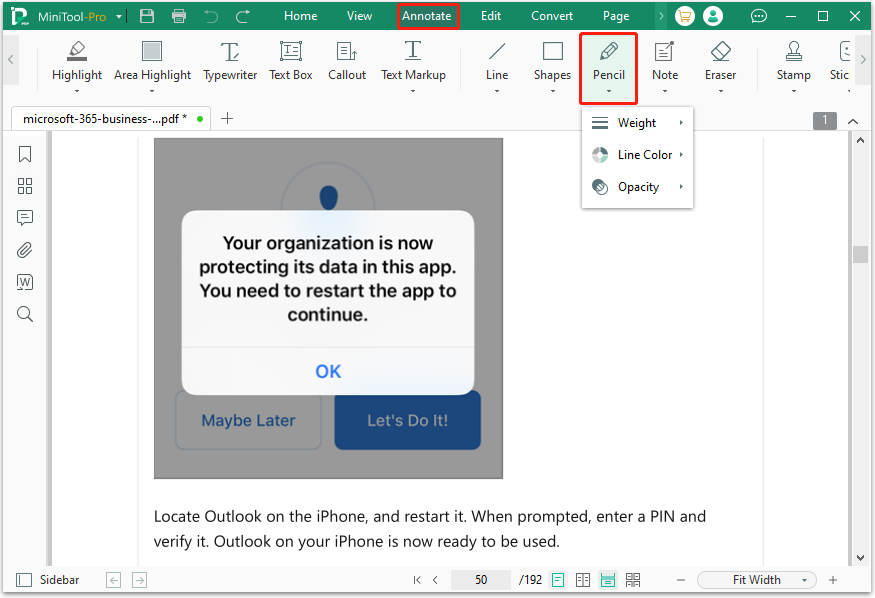
Task: Zoom out with the minus button
Action: pos(681,580)
